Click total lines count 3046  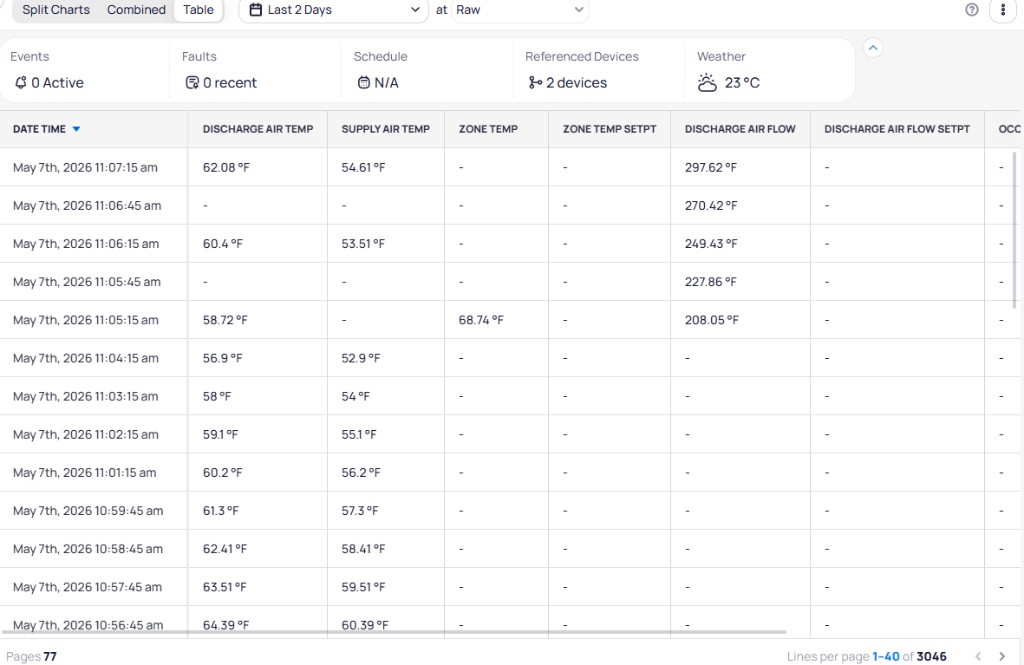click(x=931, y=656)
